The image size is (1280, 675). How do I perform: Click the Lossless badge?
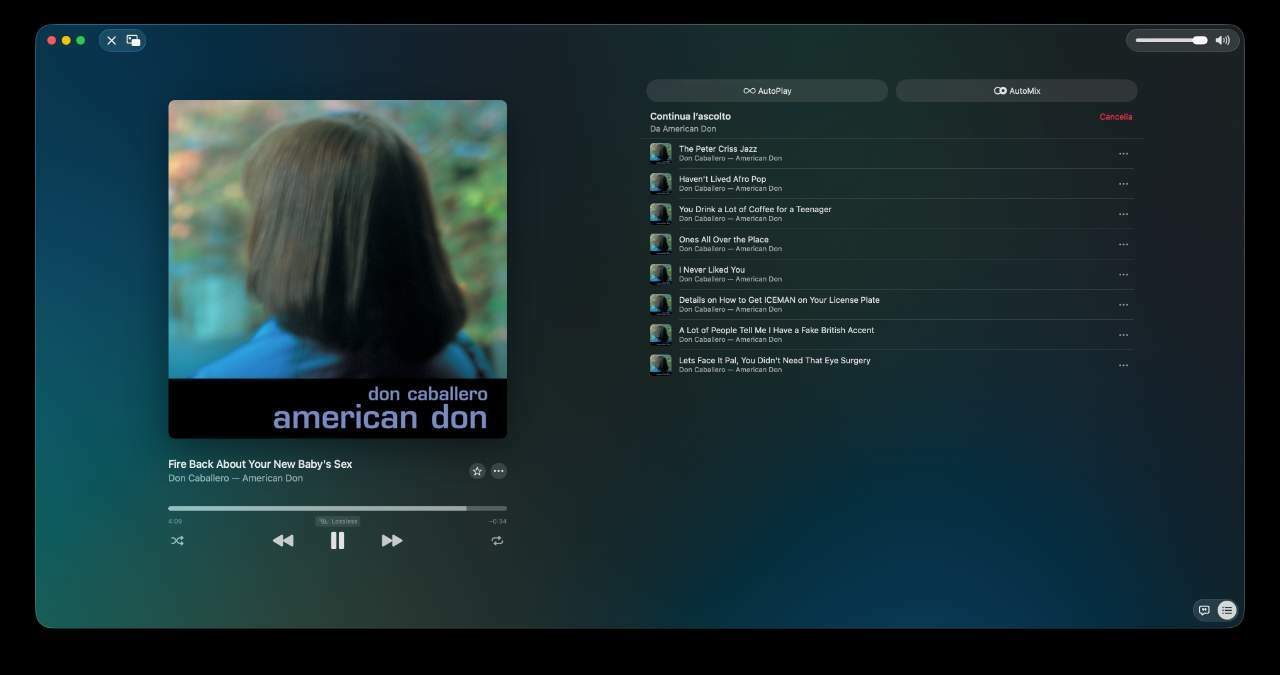(337, 521)
